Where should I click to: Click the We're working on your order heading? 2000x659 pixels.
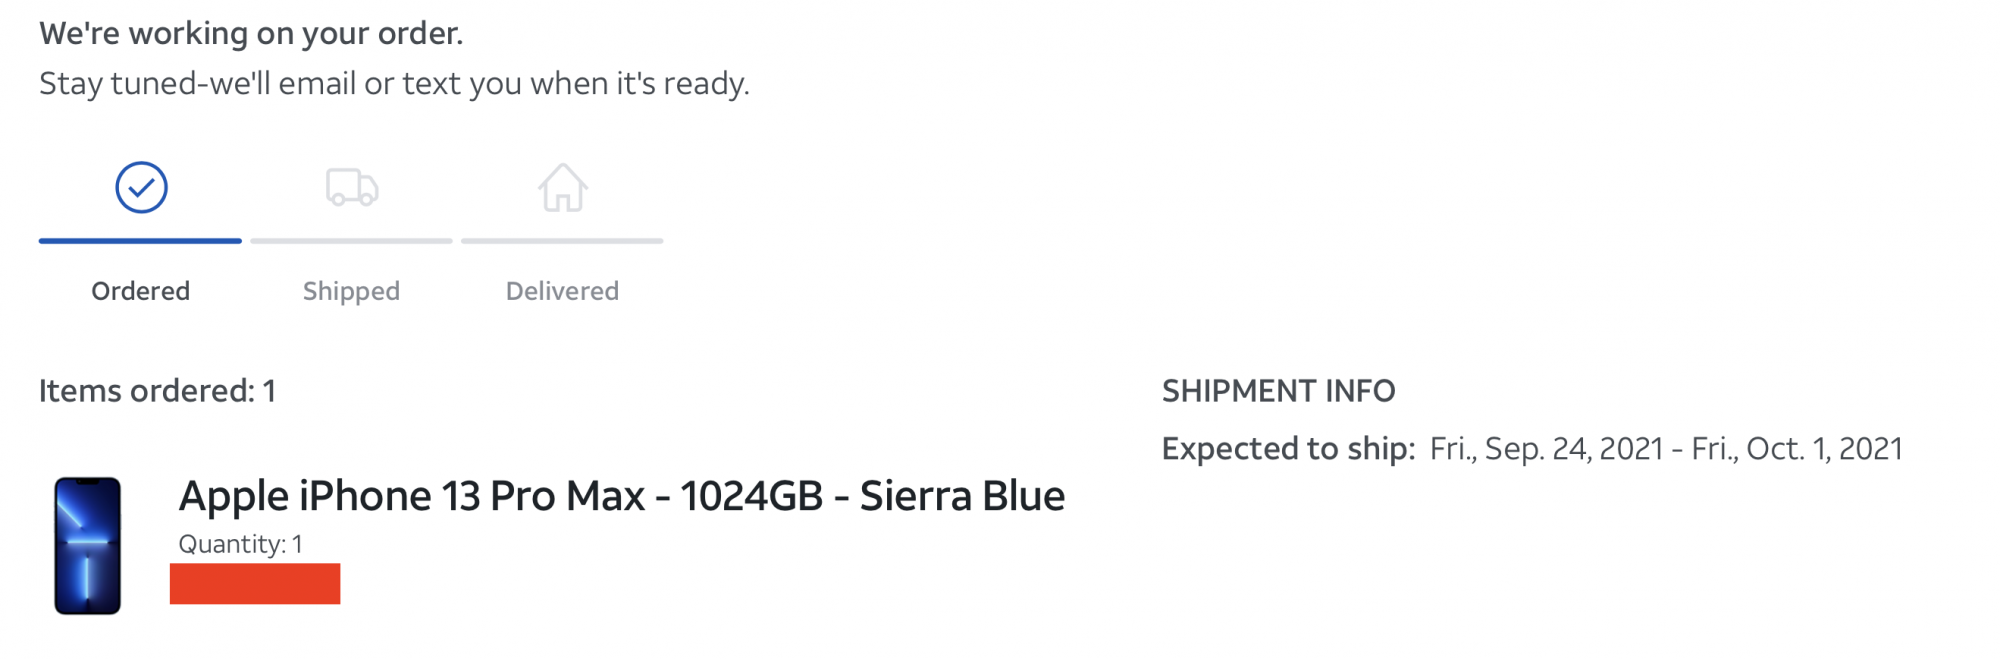pyautogui.click(x=251, y=34)
